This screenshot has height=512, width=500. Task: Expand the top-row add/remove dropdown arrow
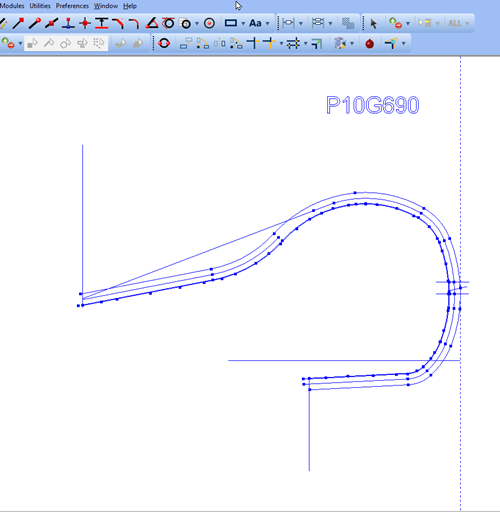tap(408, 23)
